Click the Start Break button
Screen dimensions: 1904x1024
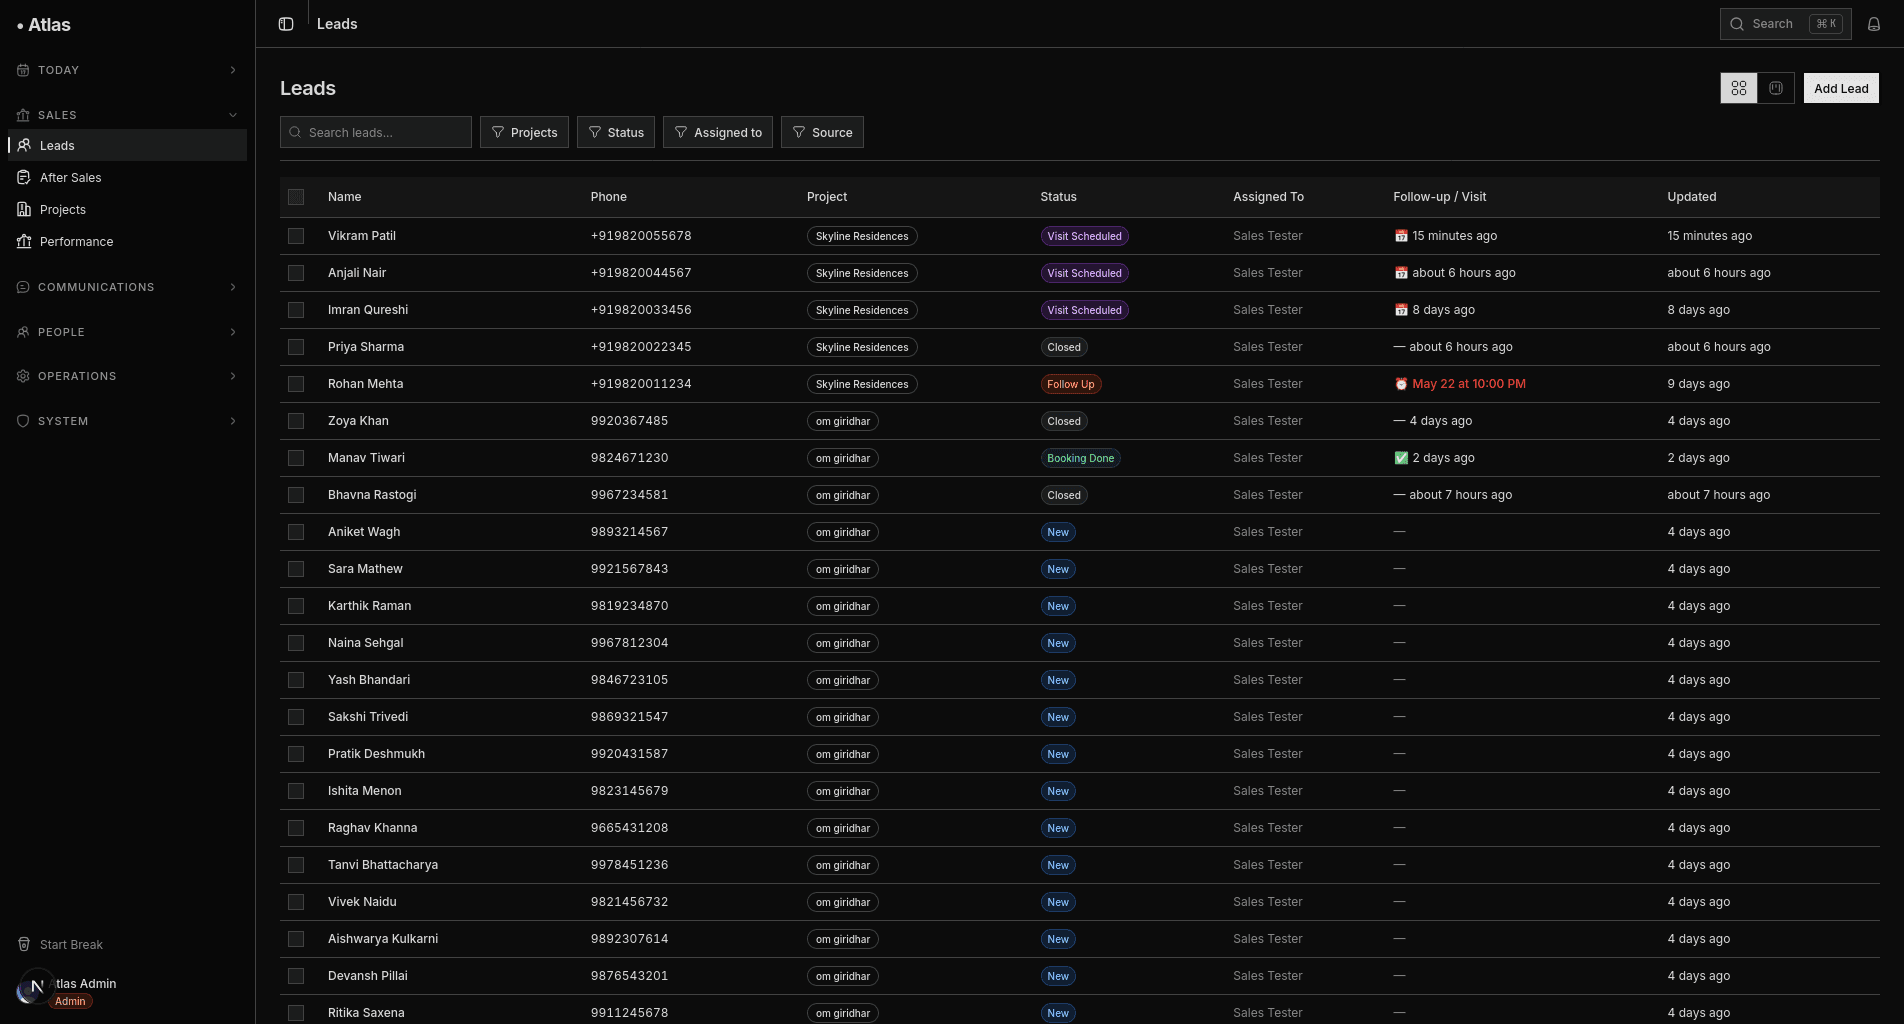tap(128, 944)
